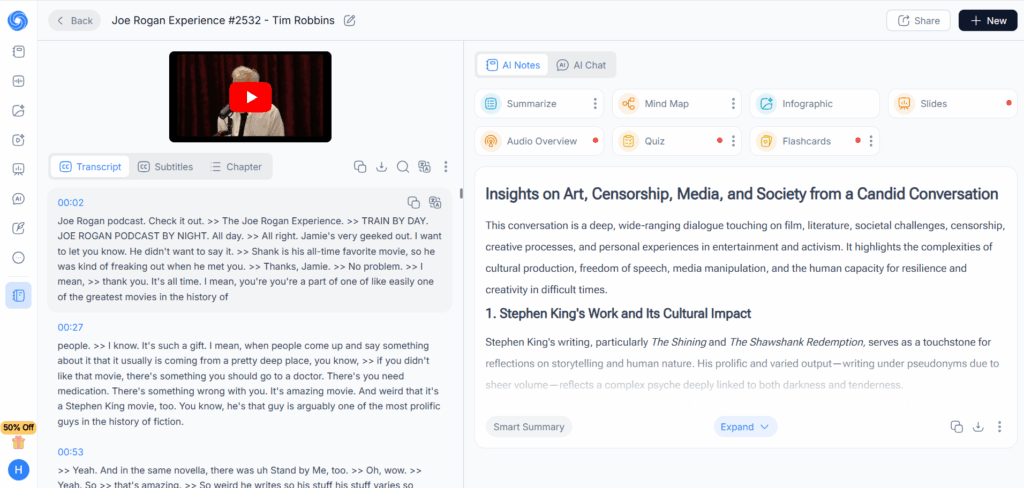Search within the transcript

click(403, 167)
